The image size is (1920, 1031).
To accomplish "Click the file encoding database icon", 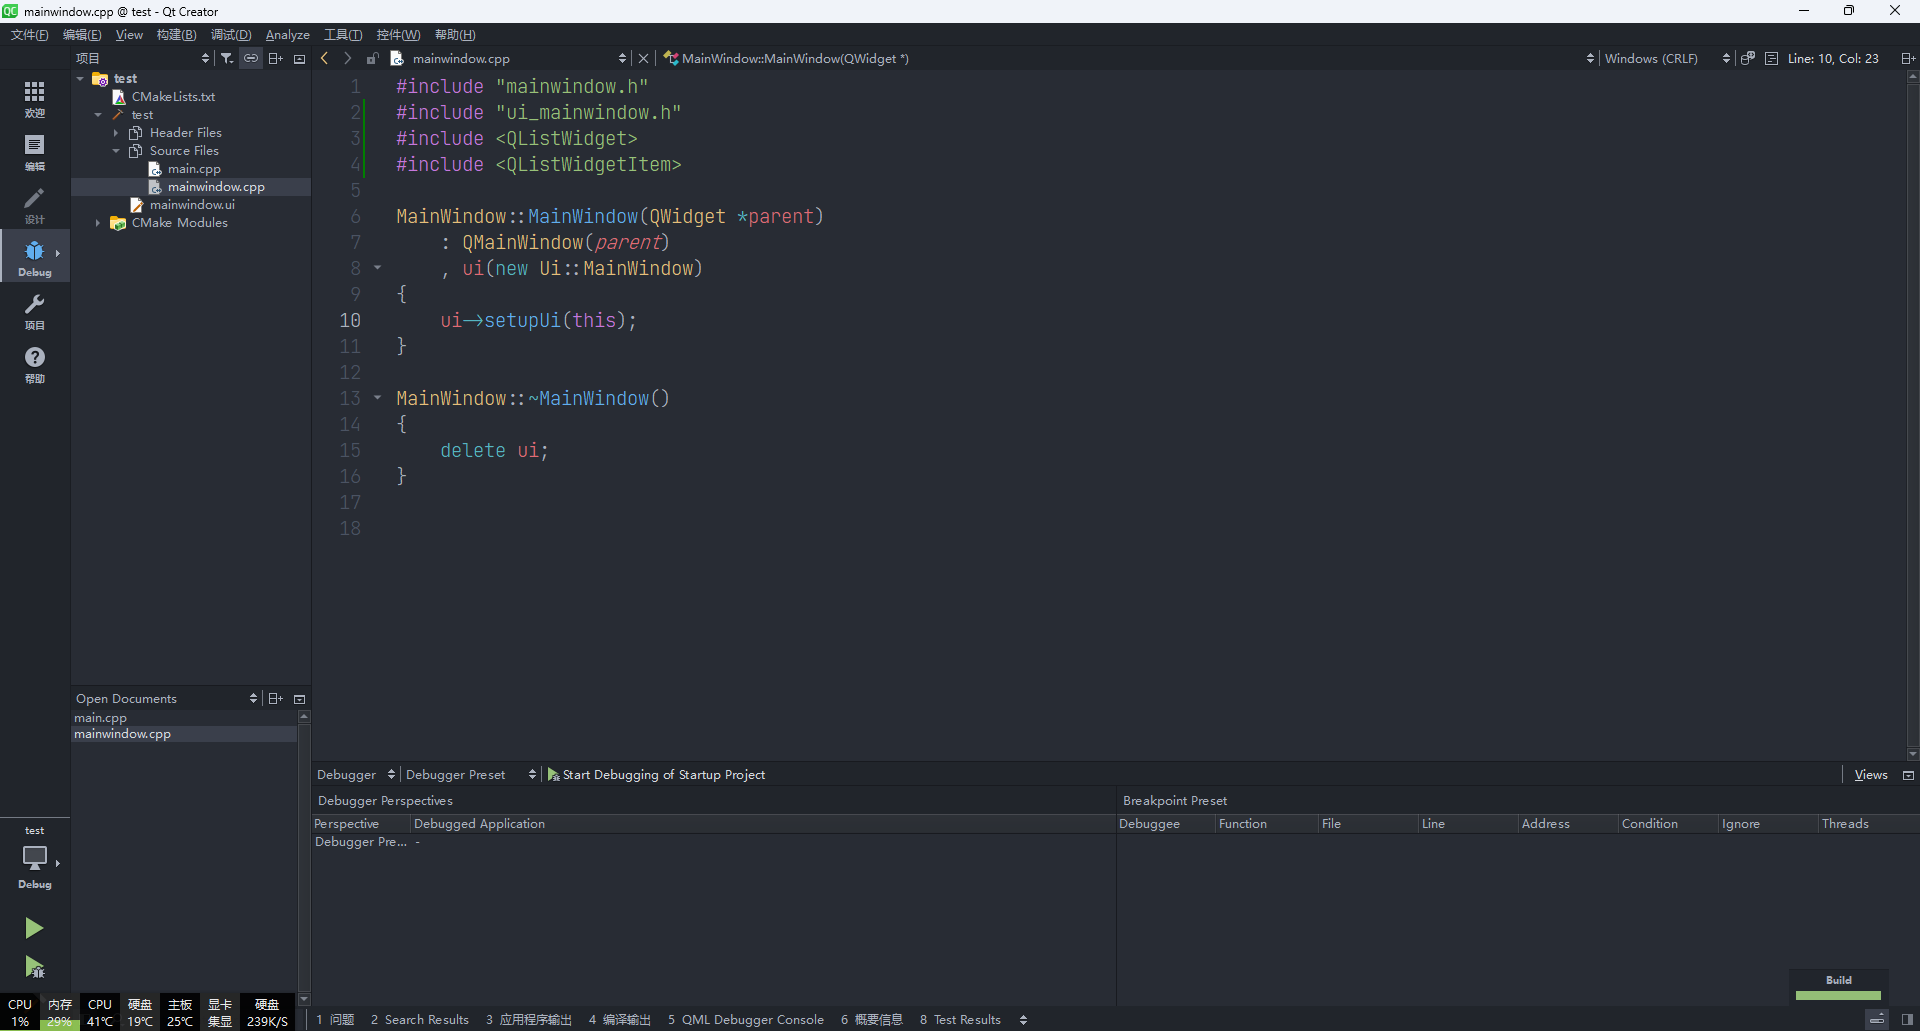I will [x=1748, y=58].
